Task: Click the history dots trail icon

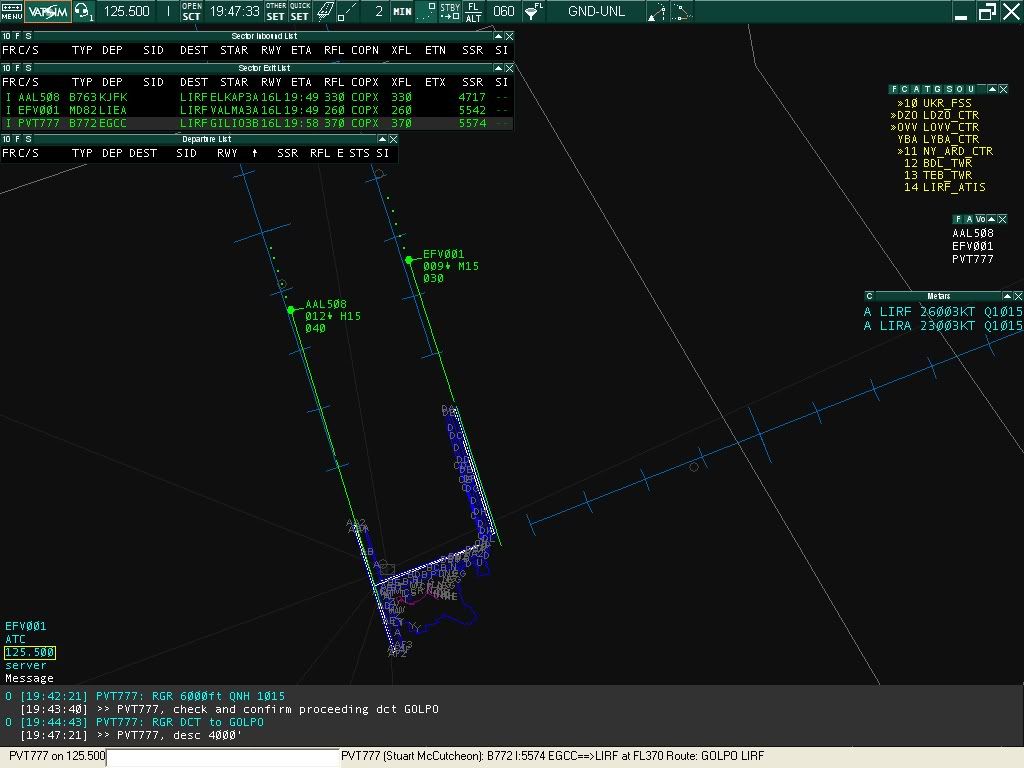Action: coord(426,11)
